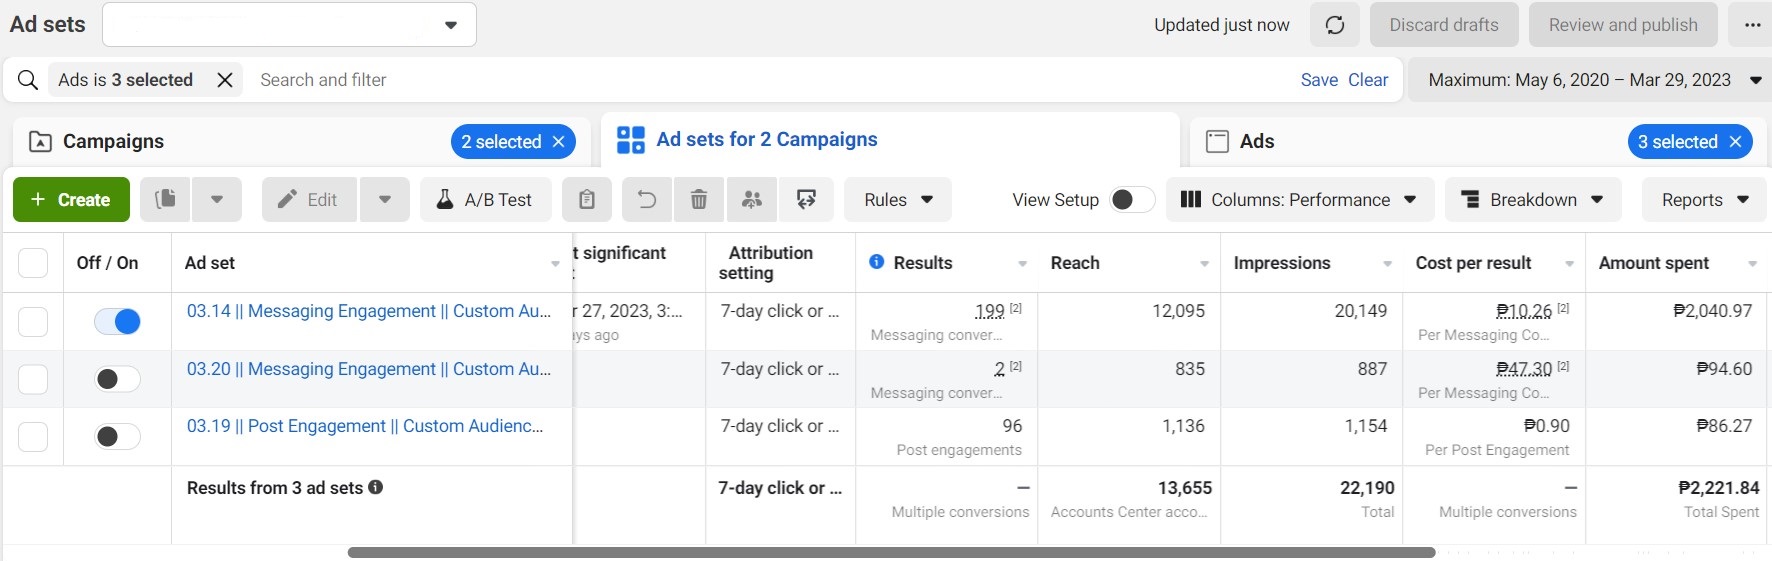Click the green Create button

pos(71,200)
